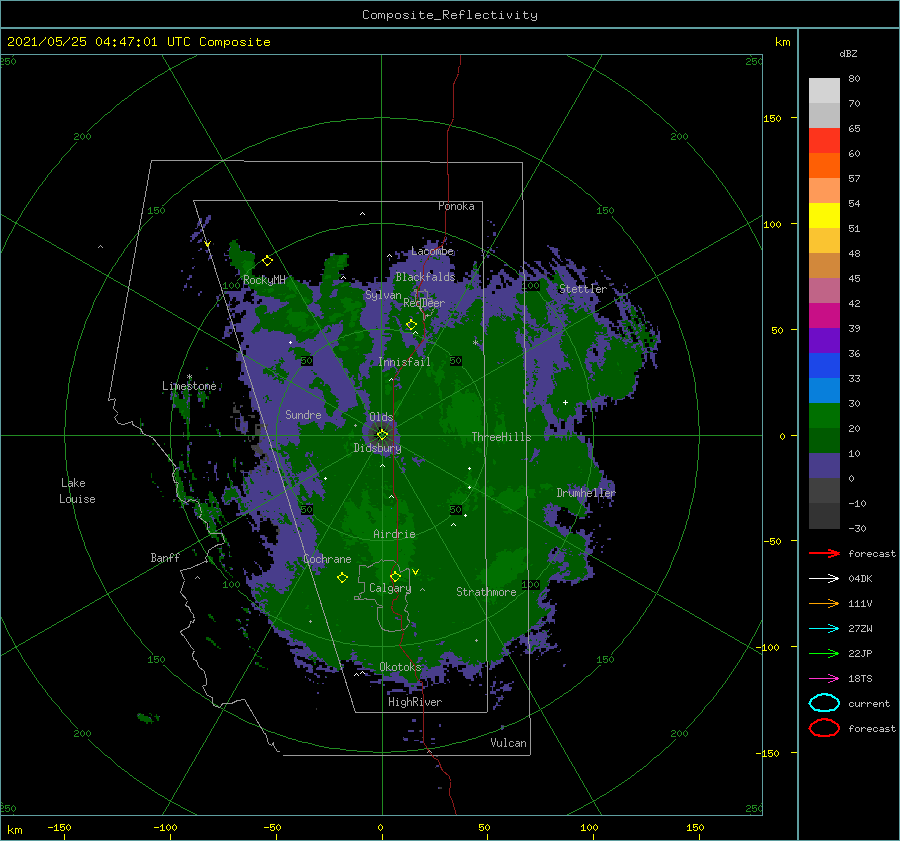Screen dimensions: 900x841
Task: Click the Ponoka label
Action: [456, 206]
